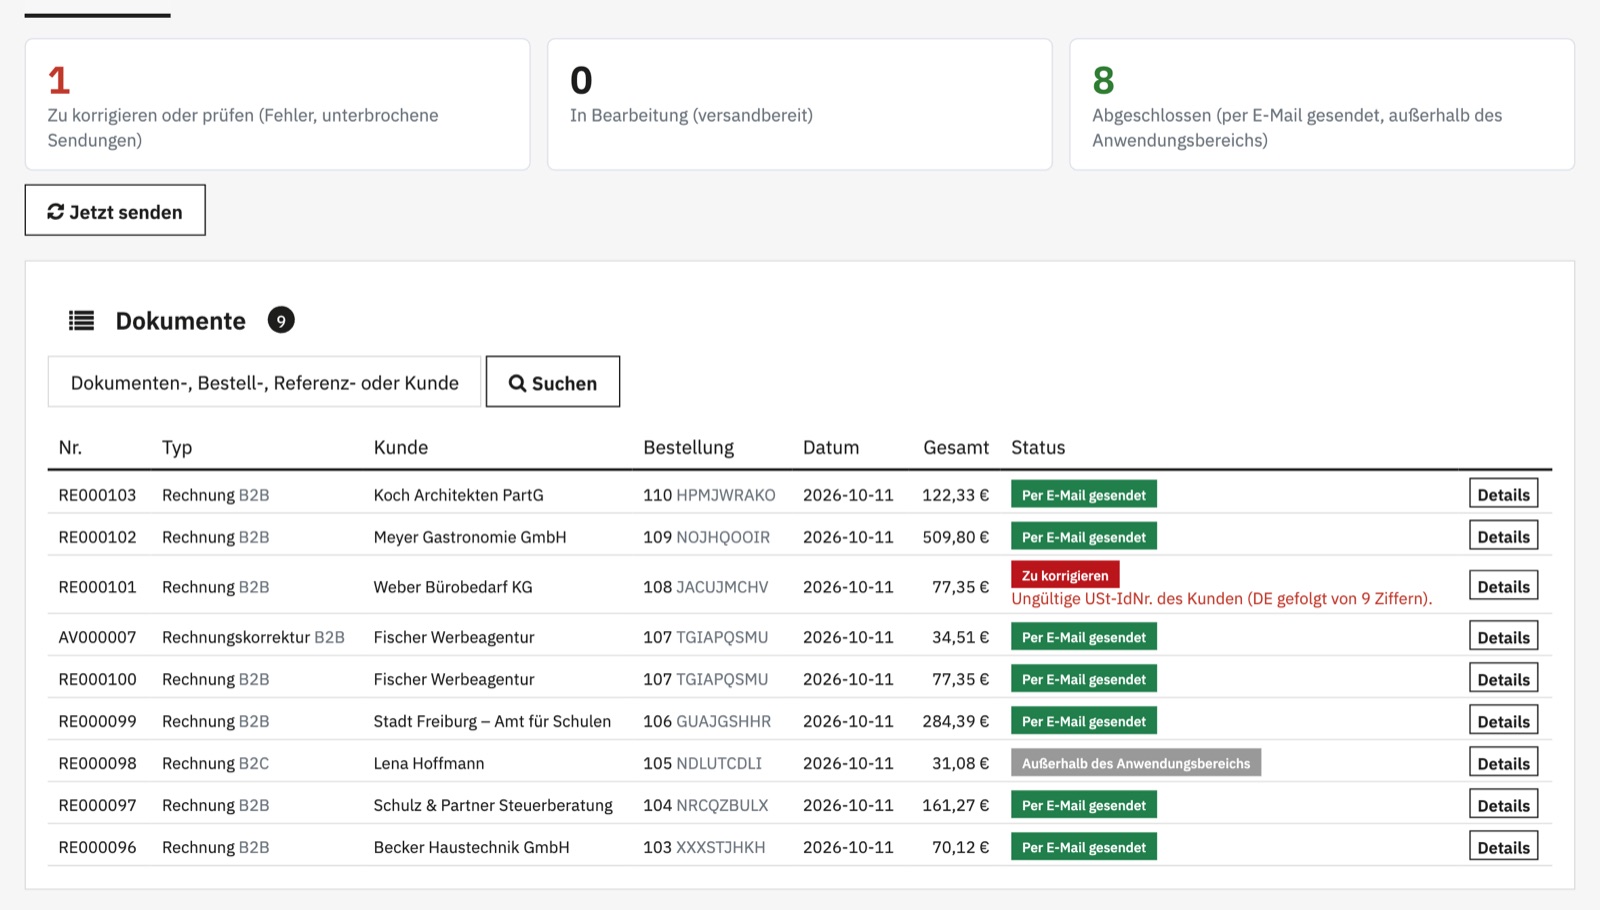
Task: Open Details for invoice RE000102
Action: click(x=1503, y=536)
